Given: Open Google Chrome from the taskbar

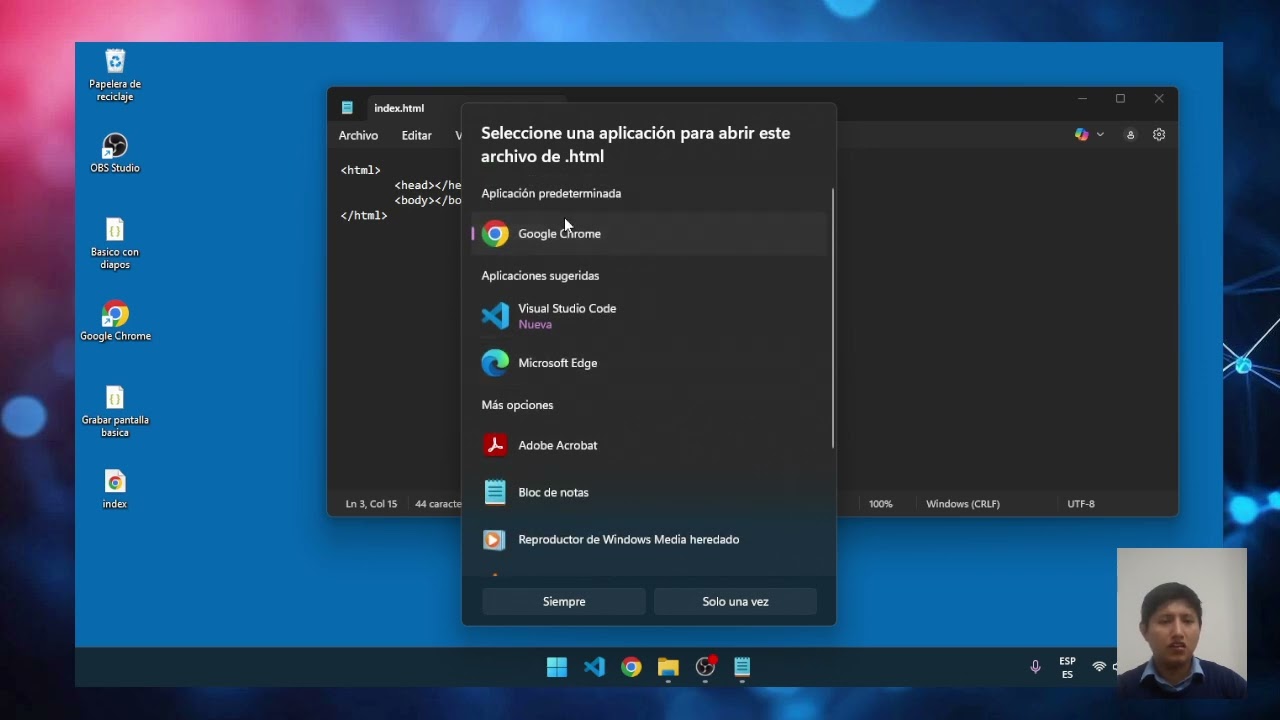Looking at the screenshot, I should click(631, 667).
